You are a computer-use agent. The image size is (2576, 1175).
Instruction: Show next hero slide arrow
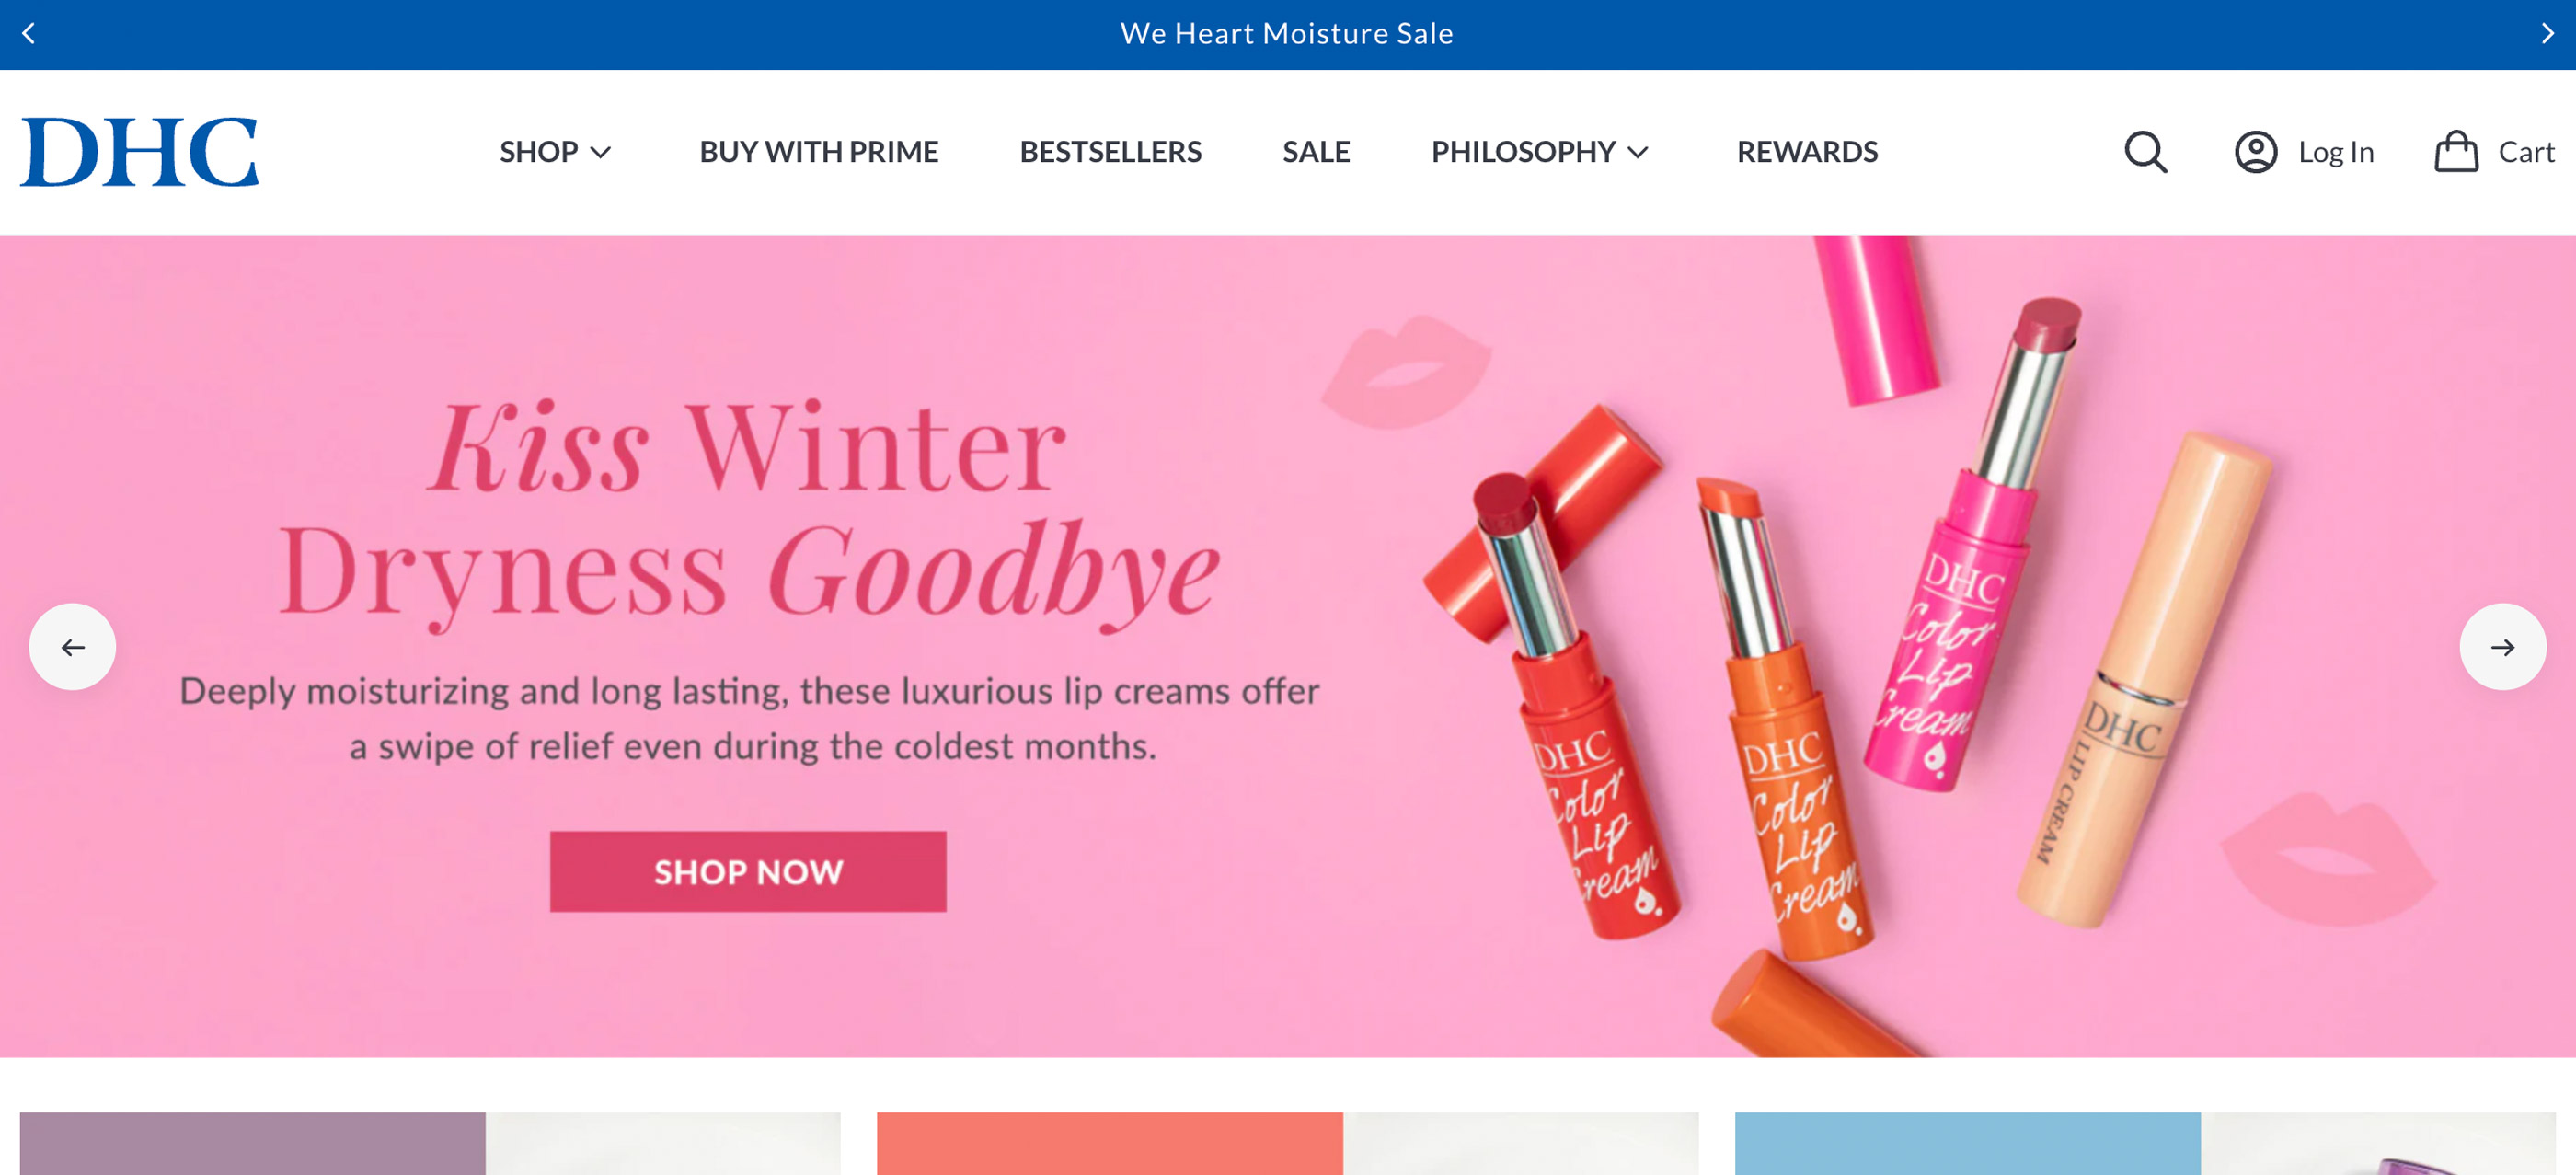click(2502, 647)
